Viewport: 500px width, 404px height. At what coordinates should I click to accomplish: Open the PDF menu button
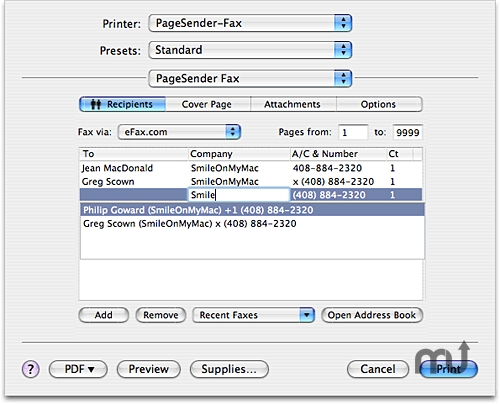78,369
